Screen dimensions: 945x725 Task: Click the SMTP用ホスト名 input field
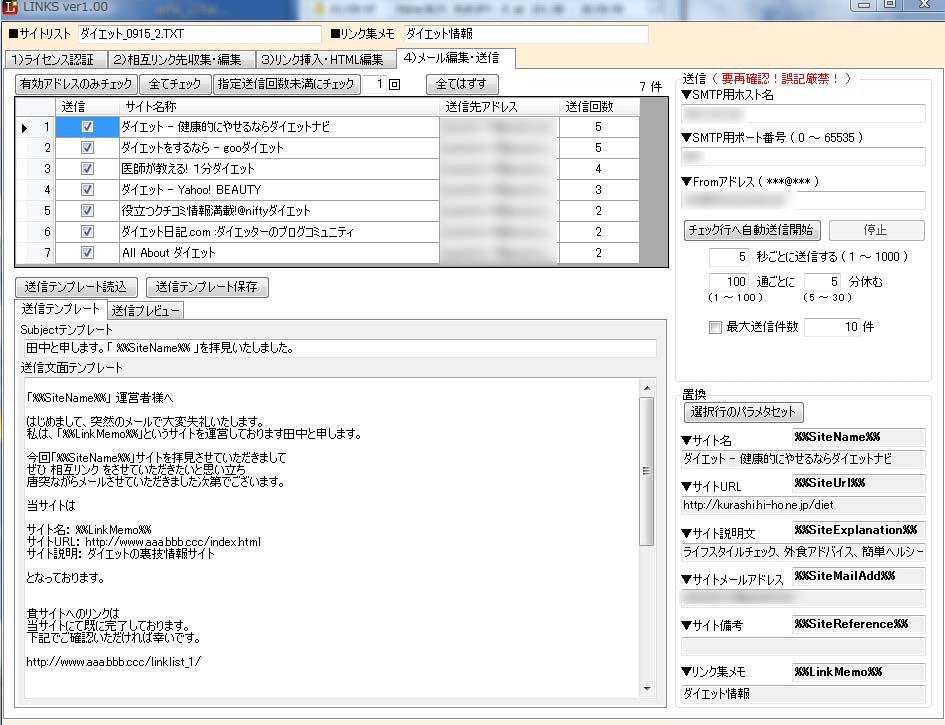point(803,113)
